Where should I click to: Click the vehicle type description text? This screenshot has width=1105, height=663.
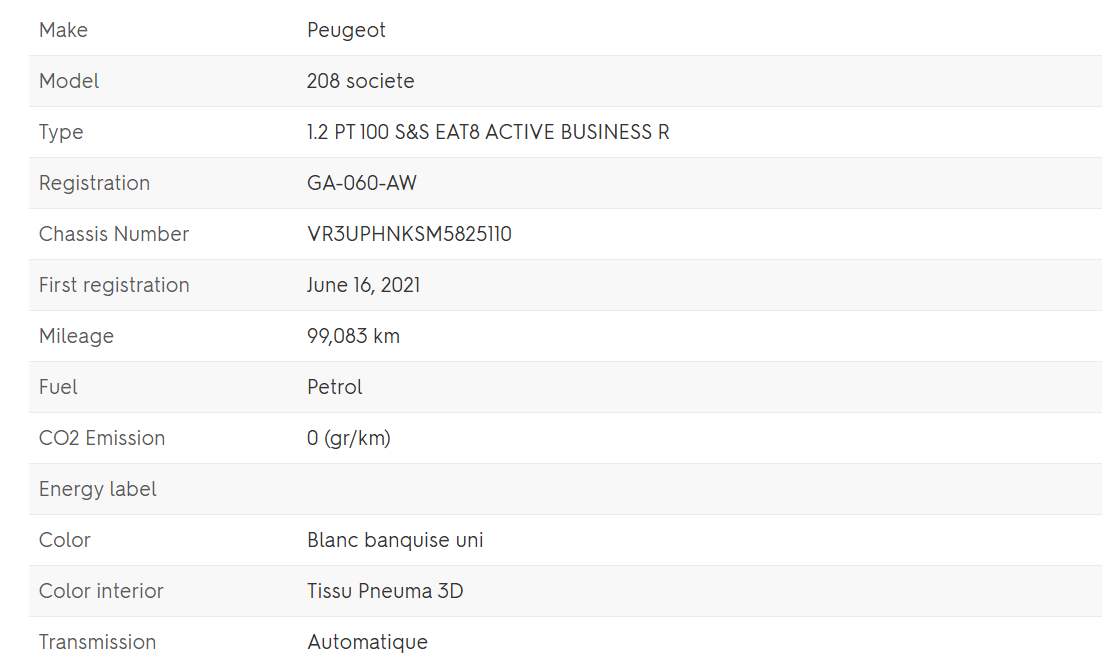tap(488, 132)
